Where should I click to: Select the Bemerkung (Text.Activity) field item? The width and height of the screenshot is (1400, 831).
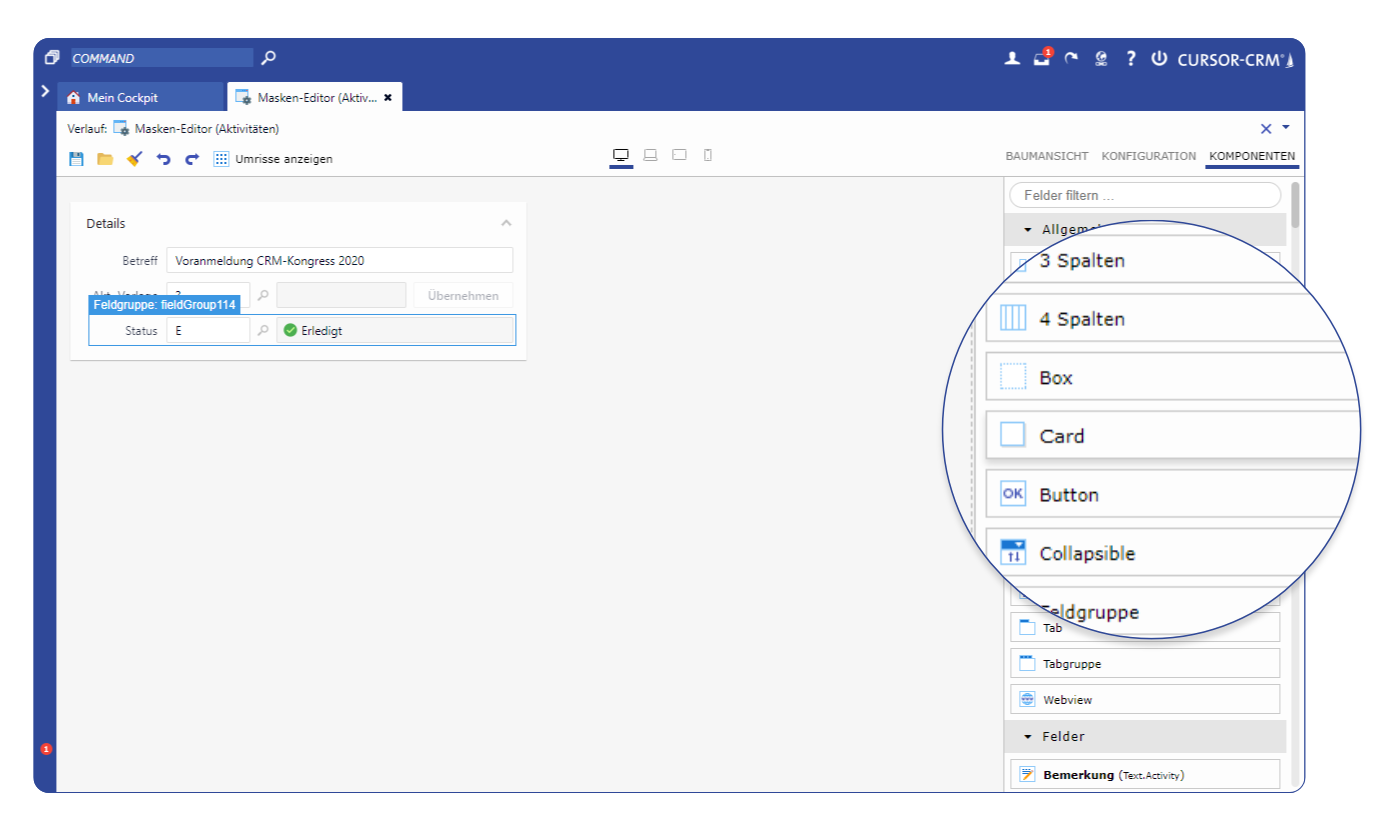tap(1145, 774)
